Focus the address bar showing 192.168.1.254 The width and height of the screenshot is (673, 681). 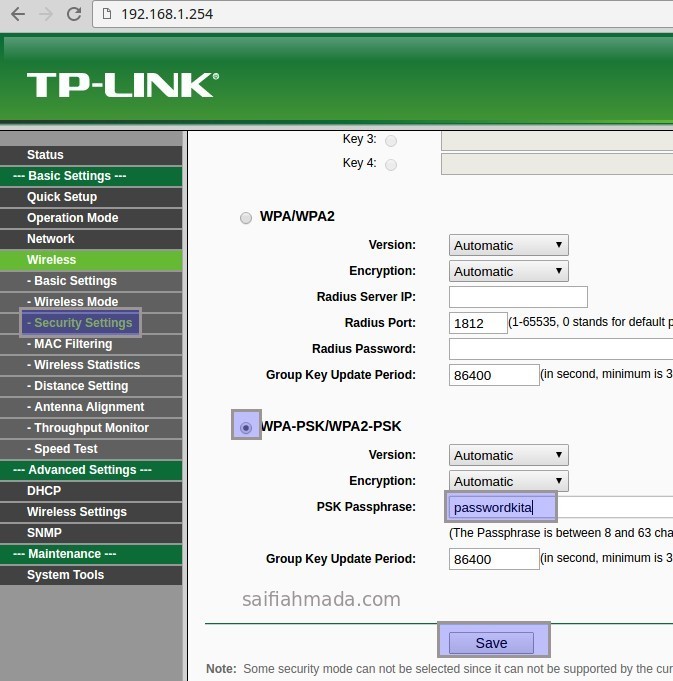[x=382, y=14]
